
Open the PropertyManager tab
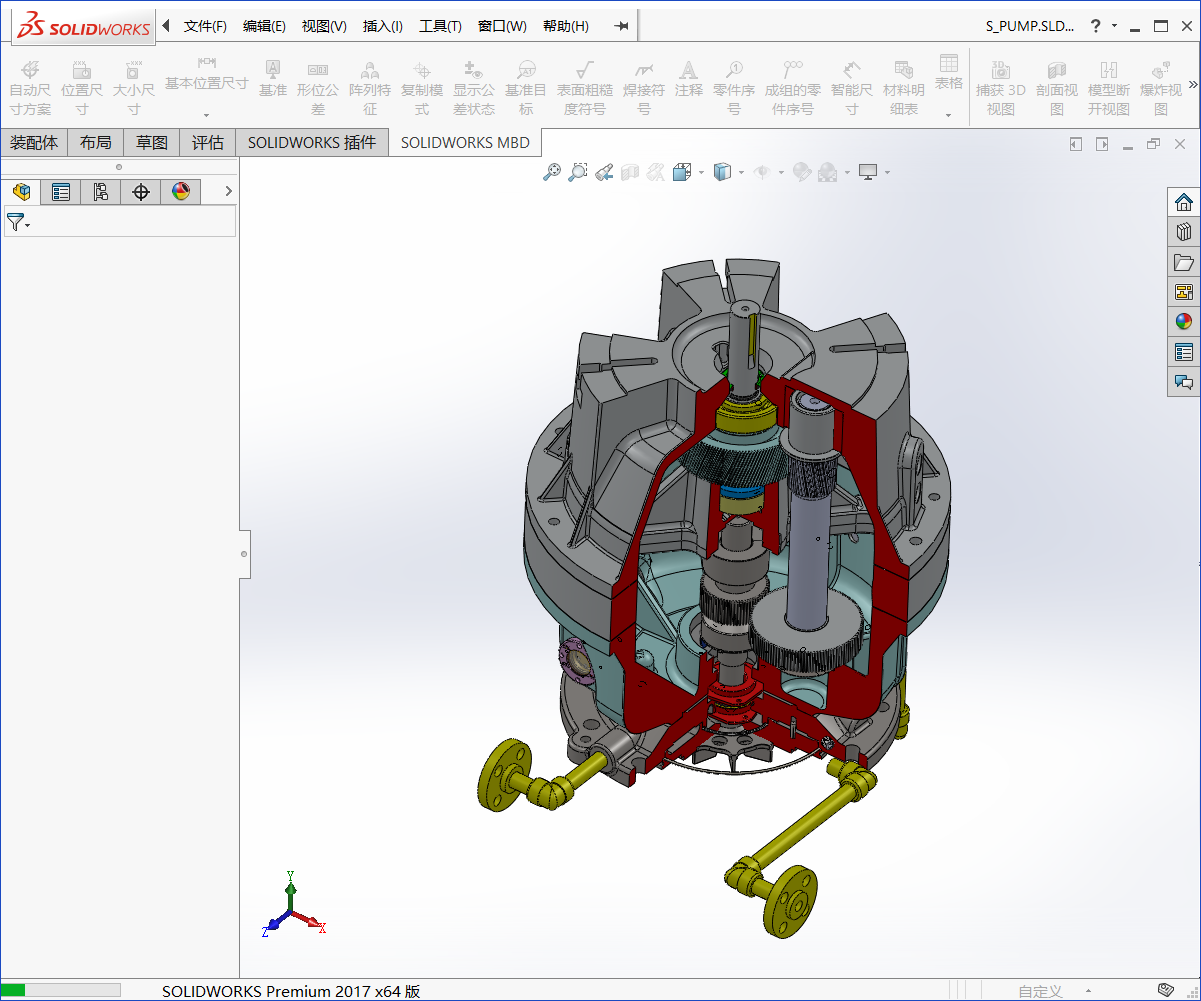(61, 192)
